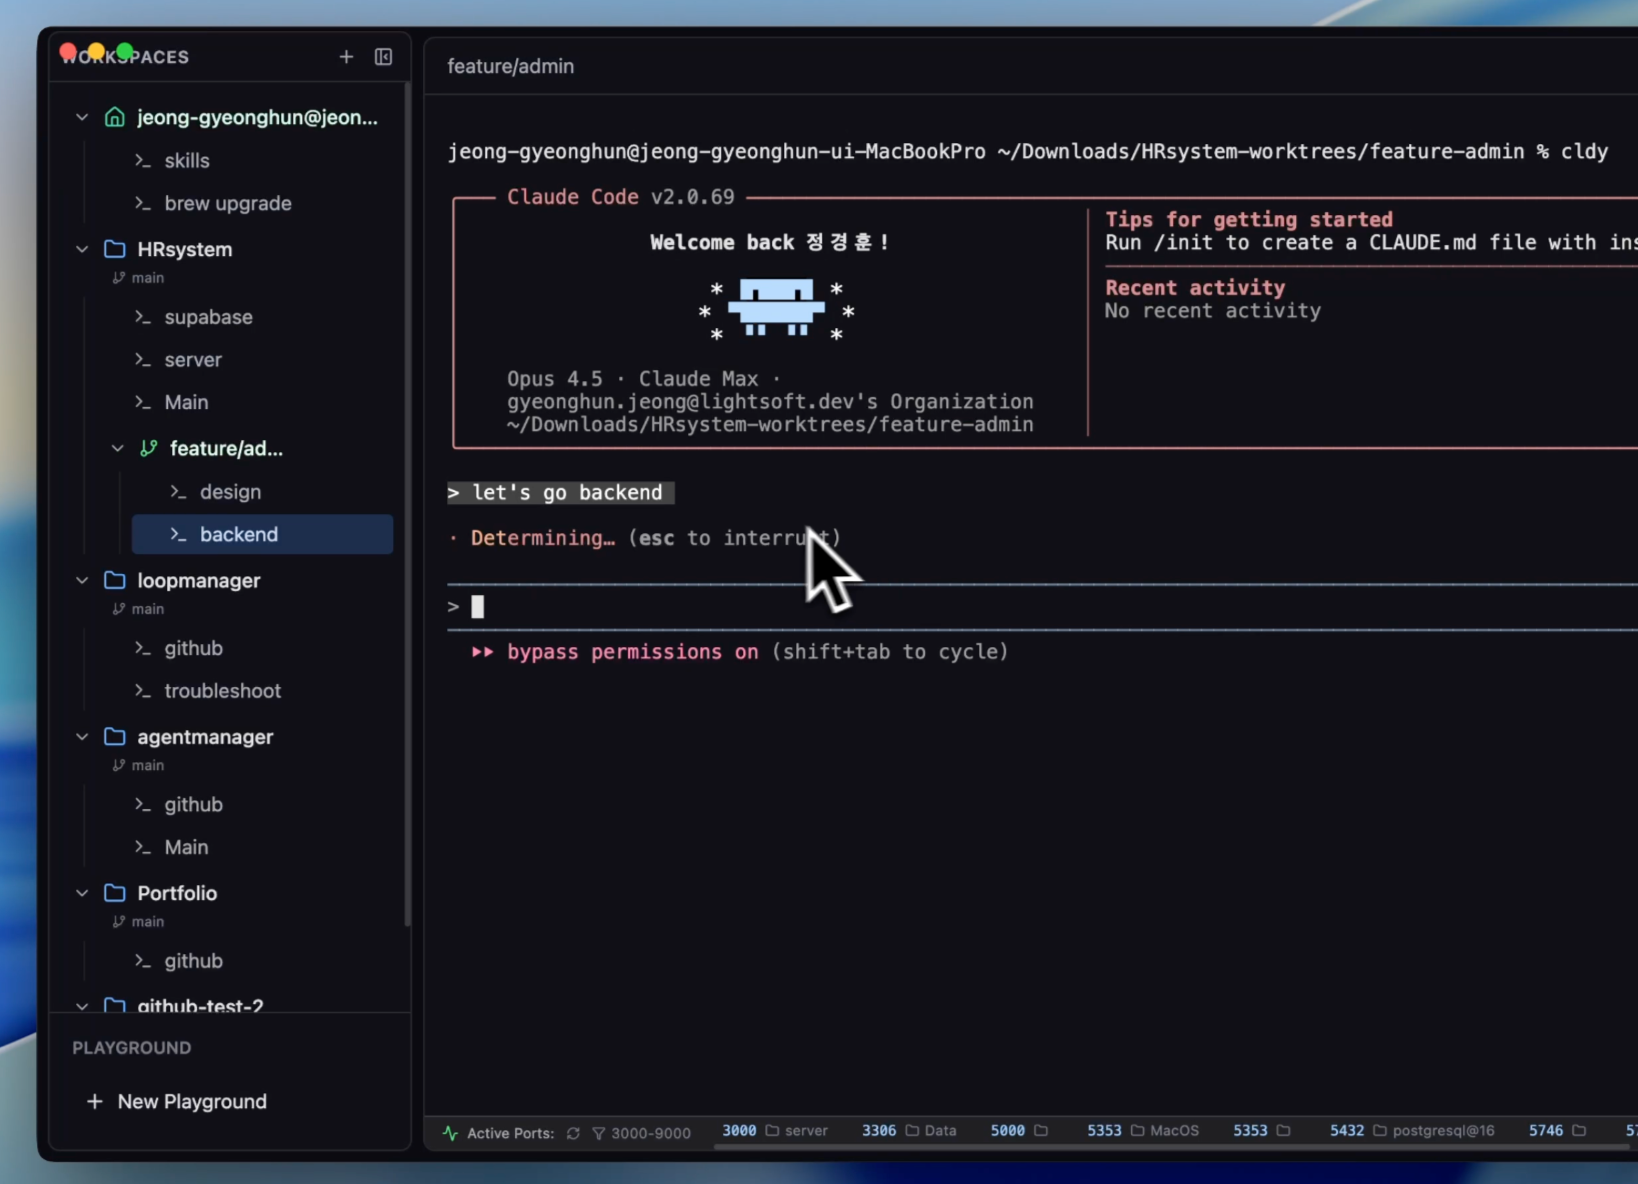Click the HRsystem folder icon
The height and width of the screenshot is (1184, 1638).
click(x=115, y=249)
